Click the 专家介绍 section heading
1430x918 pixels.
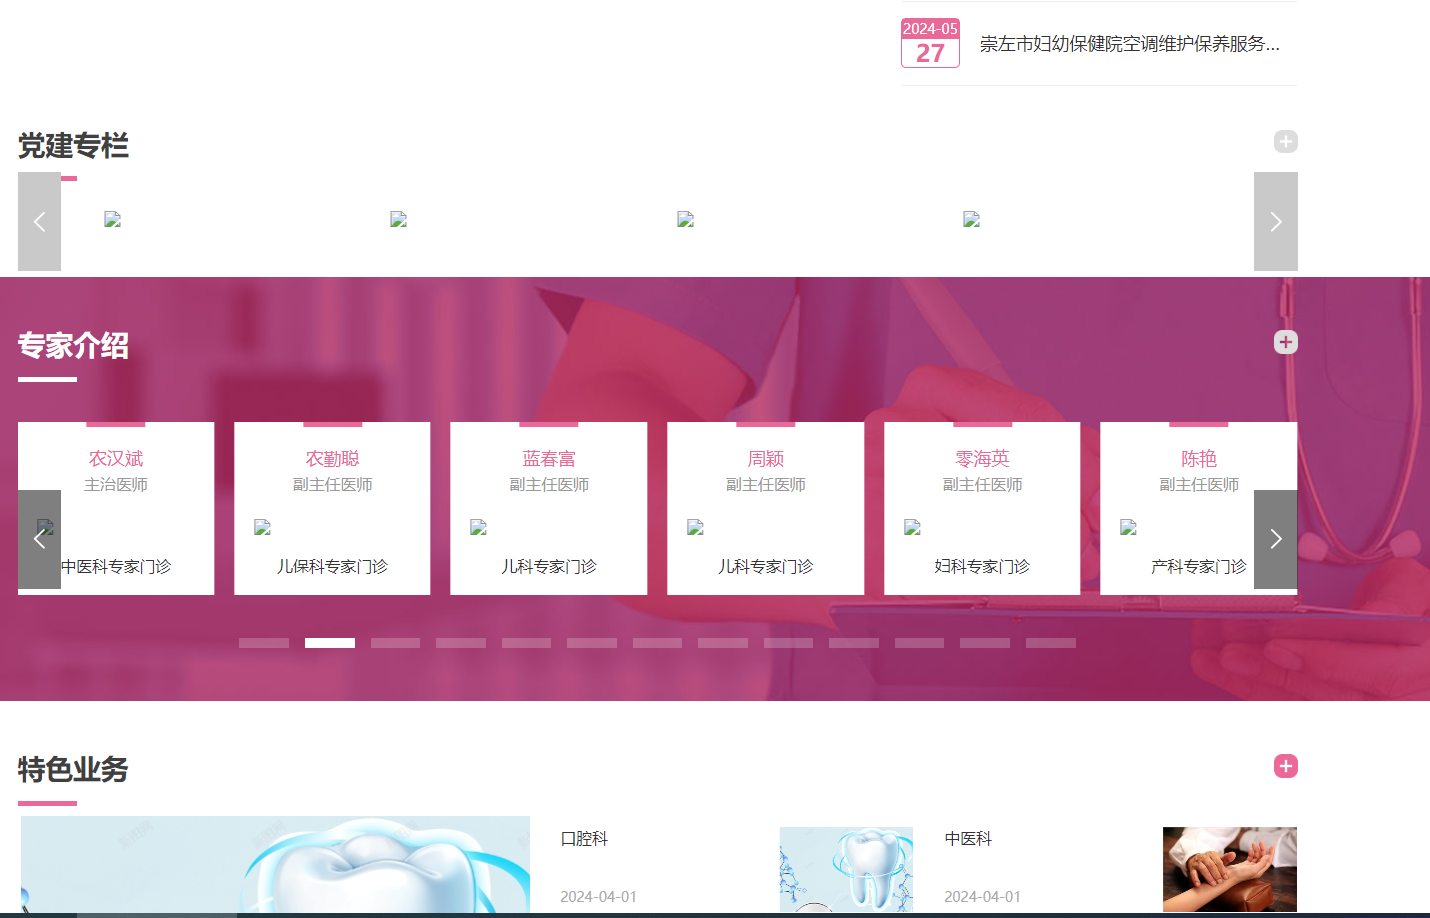click(x=73, y=346)
